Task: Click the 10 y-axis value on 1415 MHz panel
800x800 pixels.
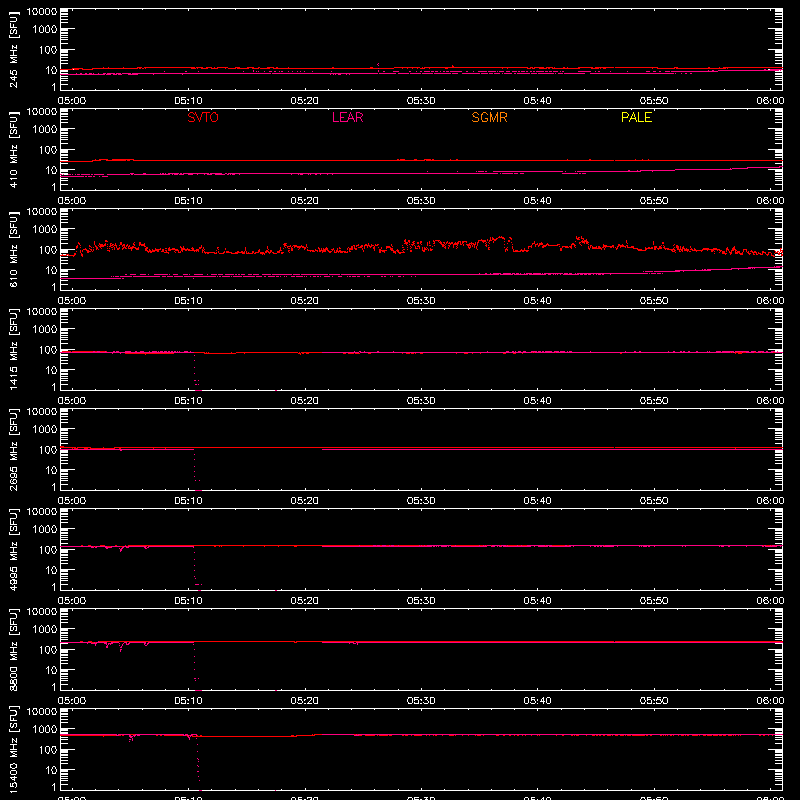Action: [x=51, y=370]
